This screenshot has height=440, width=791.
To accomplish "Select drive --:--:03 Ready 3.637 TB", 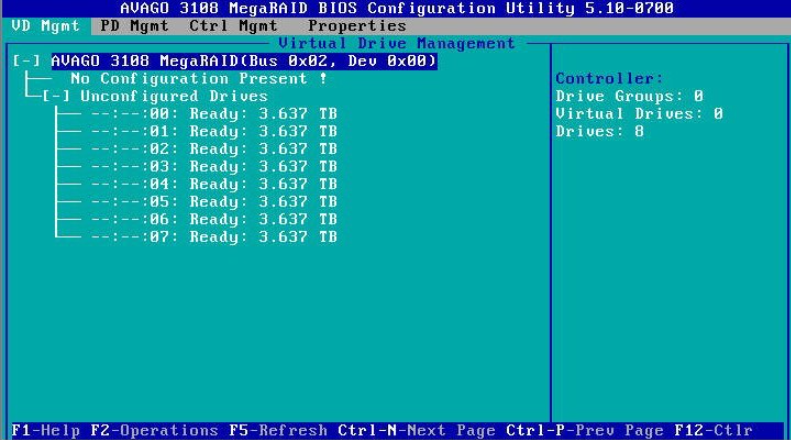I will [214, 167].
